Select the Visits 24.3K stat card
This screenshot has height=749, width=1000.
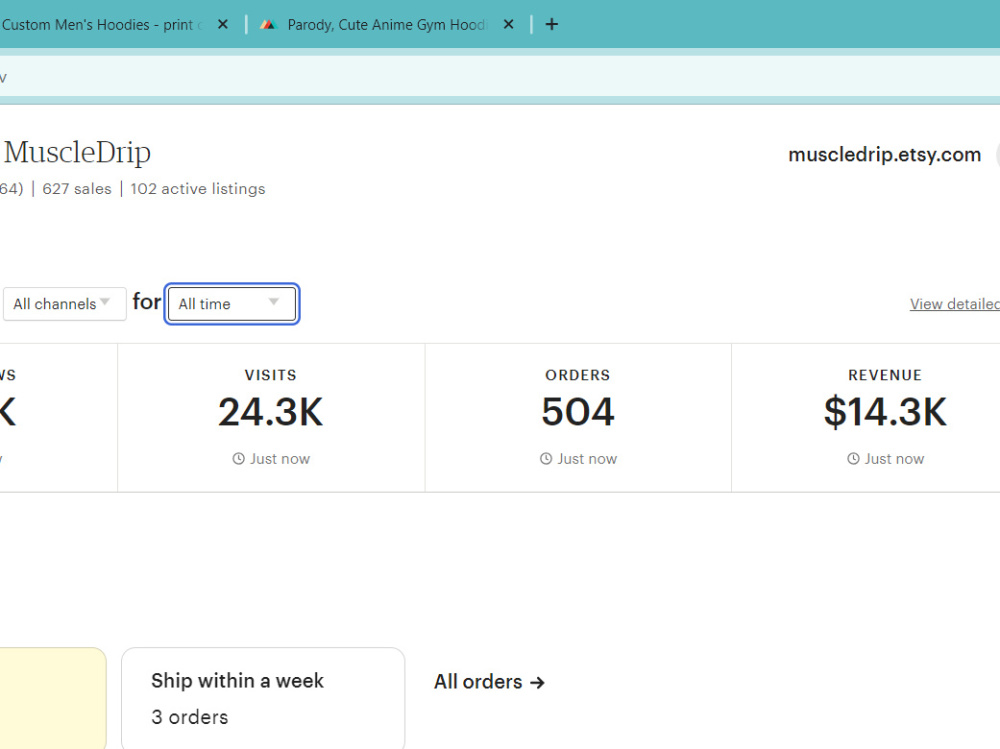tap(271, 418)
